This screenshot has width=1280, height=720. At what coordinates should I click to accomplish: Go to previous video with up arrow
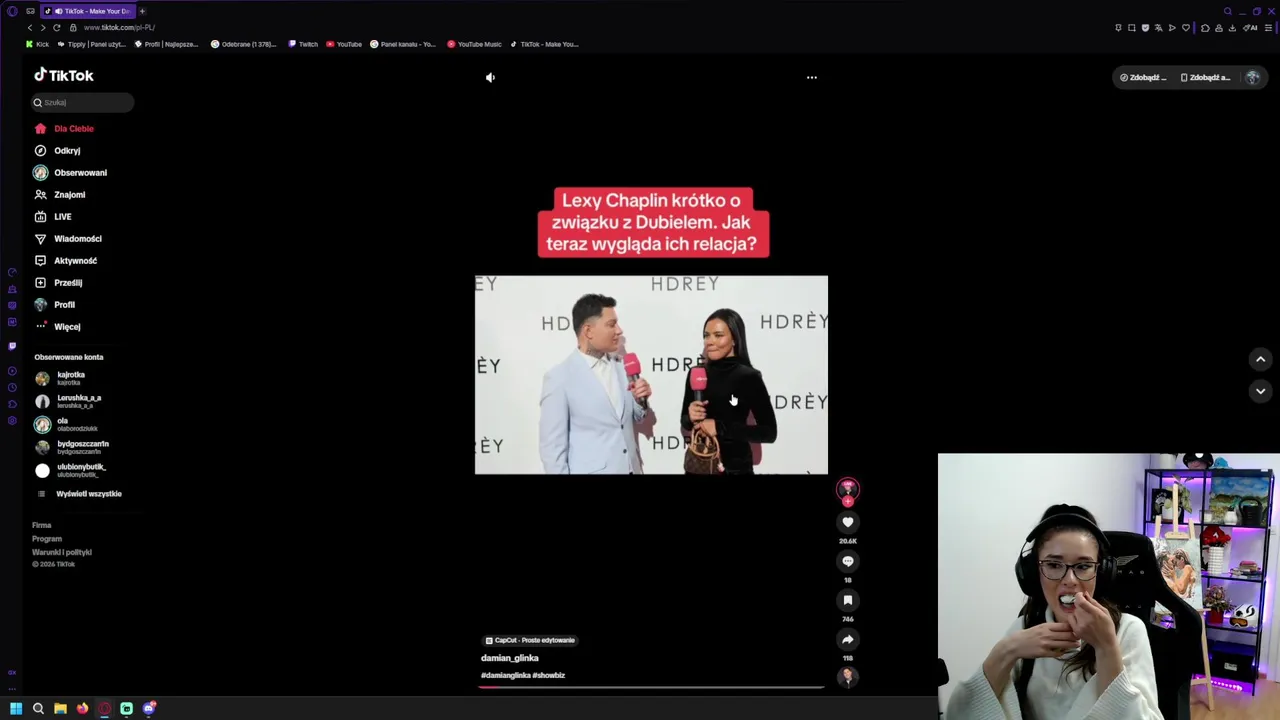1260,359
